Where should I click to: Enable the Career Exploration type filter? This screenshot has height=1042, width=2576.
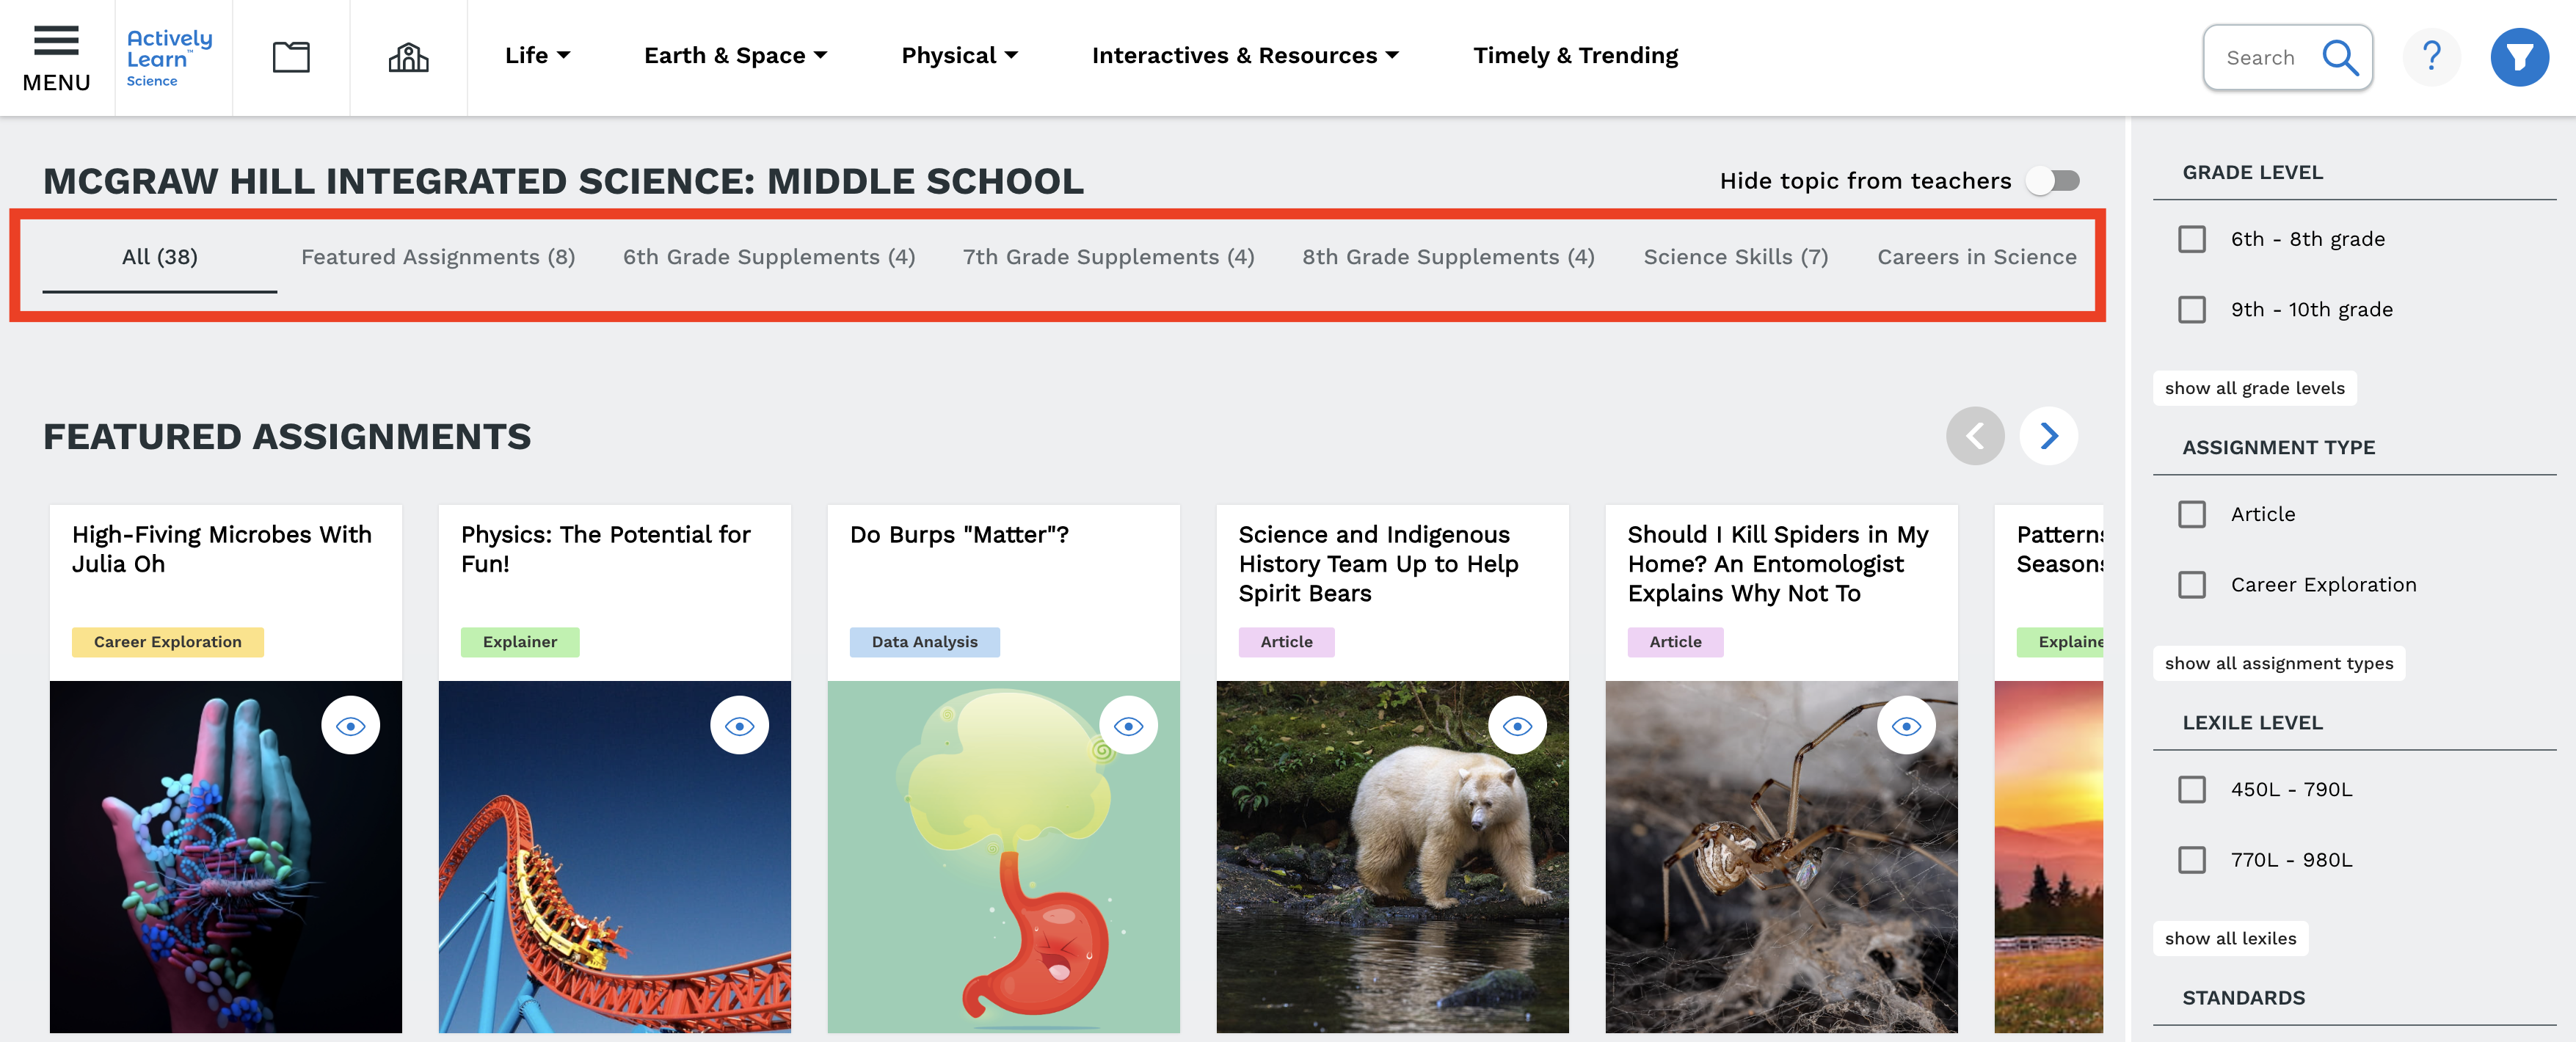(x=2192, y=584)
